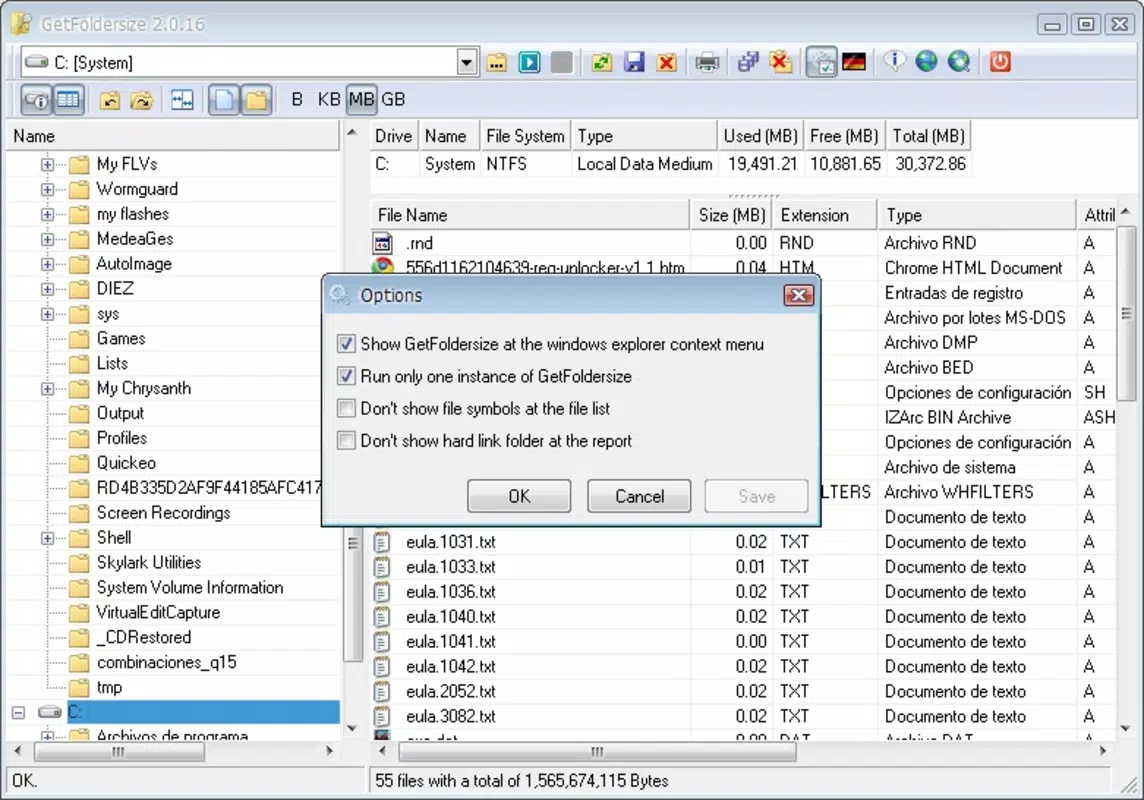The image size is (1144, 800).
Task: Expand the My FLVs folder node
Action: coord(47,164)
